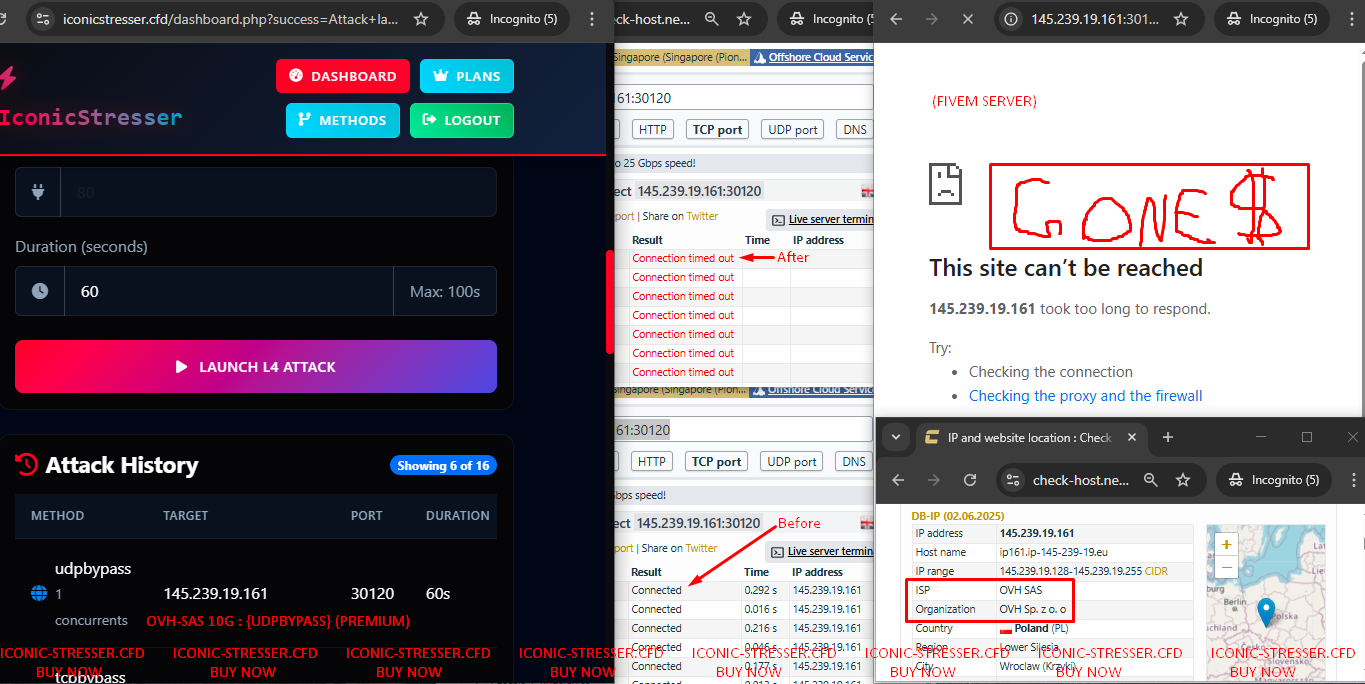Image resolution: width=1365 pixels, height=684 pixels.
Task: Select lower HTTP check button
Action: tap(652, 461)
